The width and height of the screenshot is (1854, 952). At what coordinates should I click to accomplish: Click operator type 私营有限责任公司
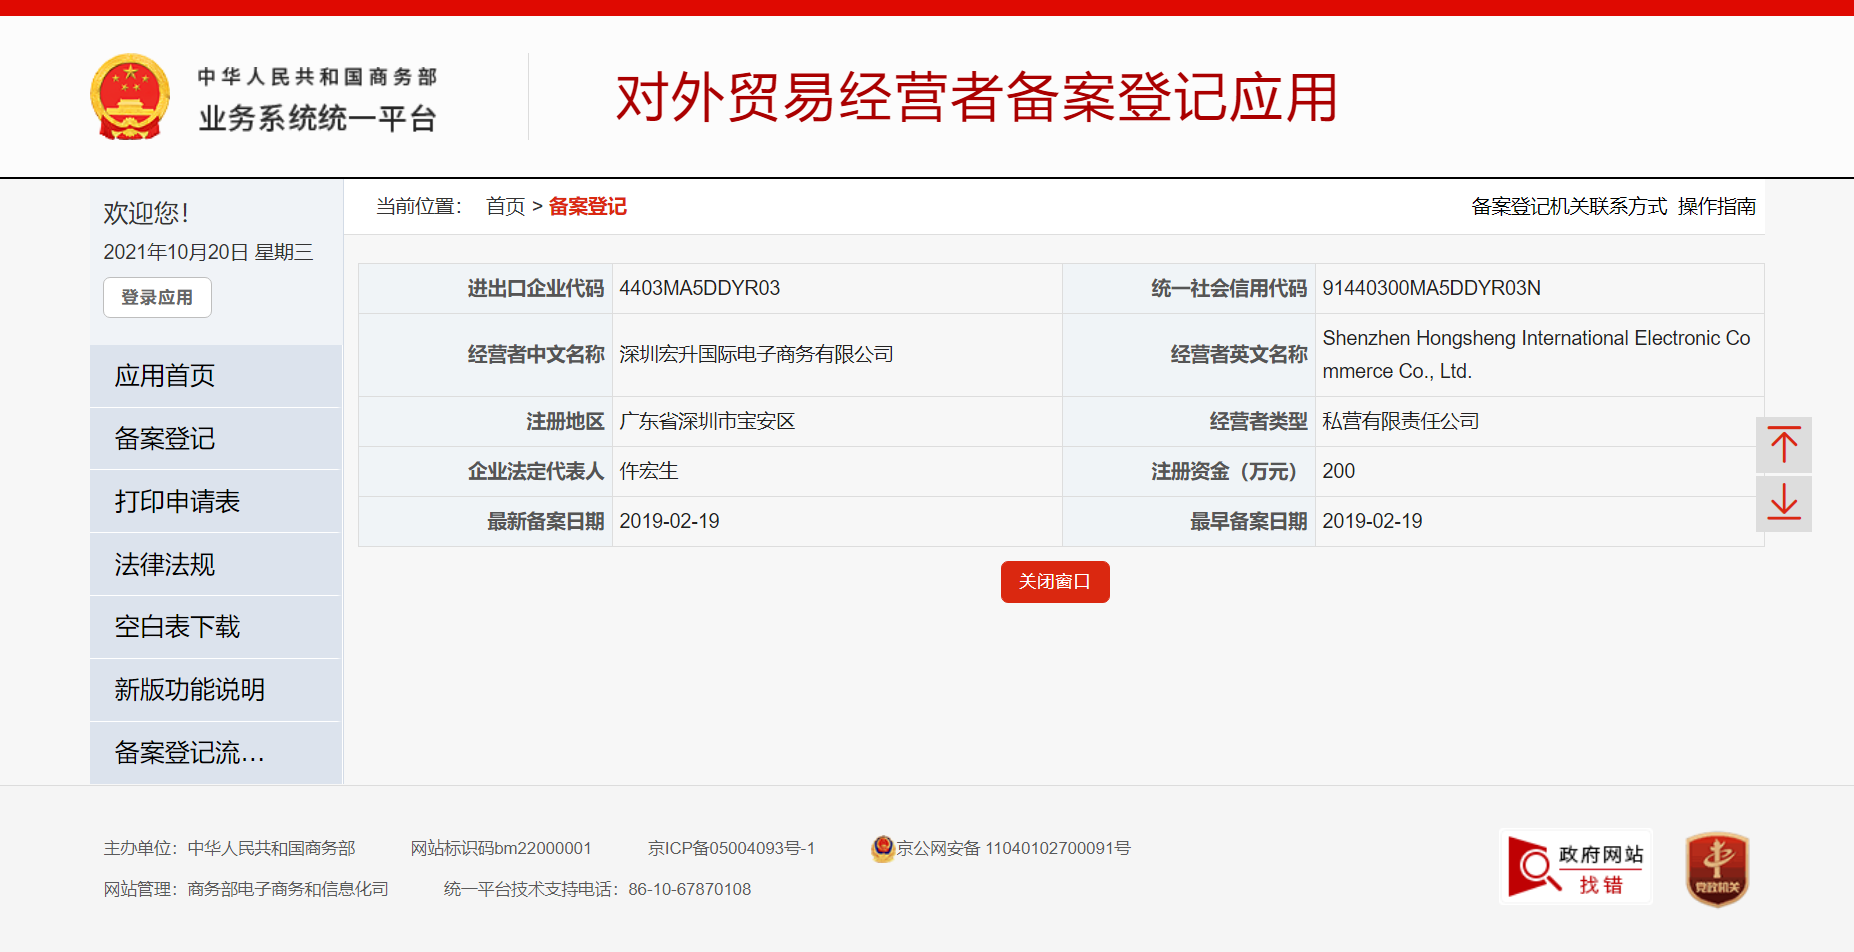pos(1401,421)
